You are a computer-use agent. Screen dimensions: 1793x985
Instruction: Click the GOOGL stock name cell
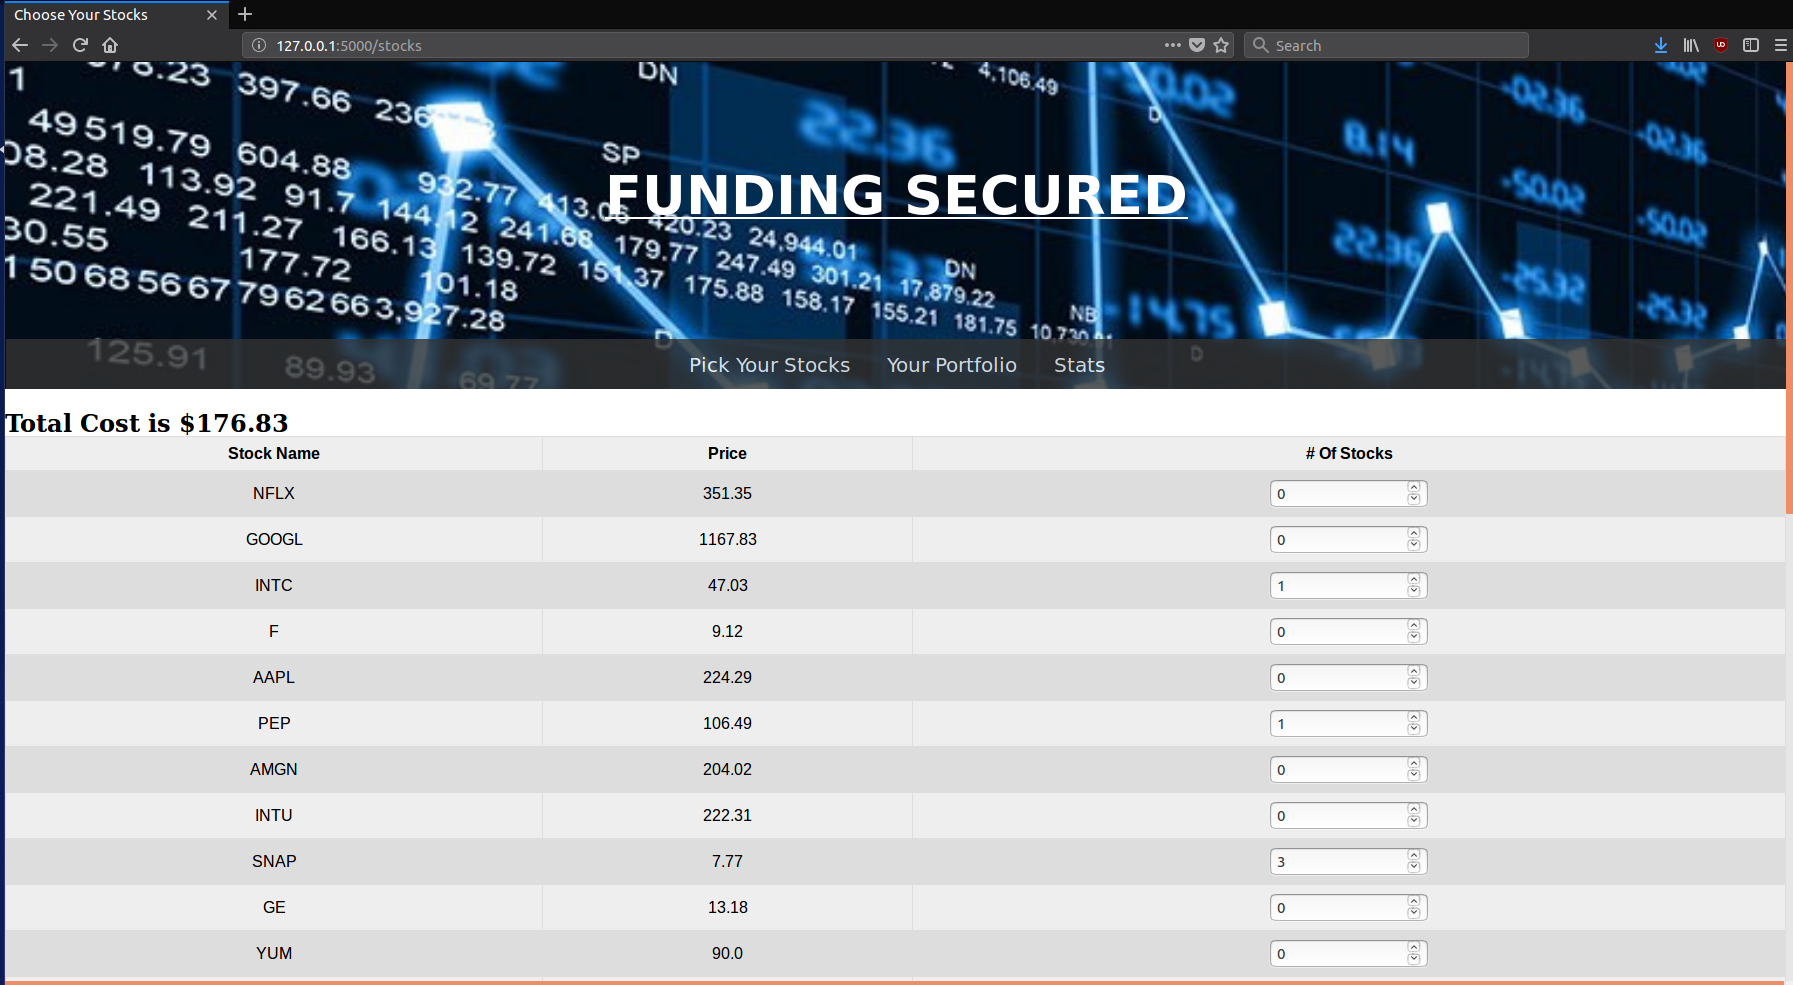pos(274,539)
